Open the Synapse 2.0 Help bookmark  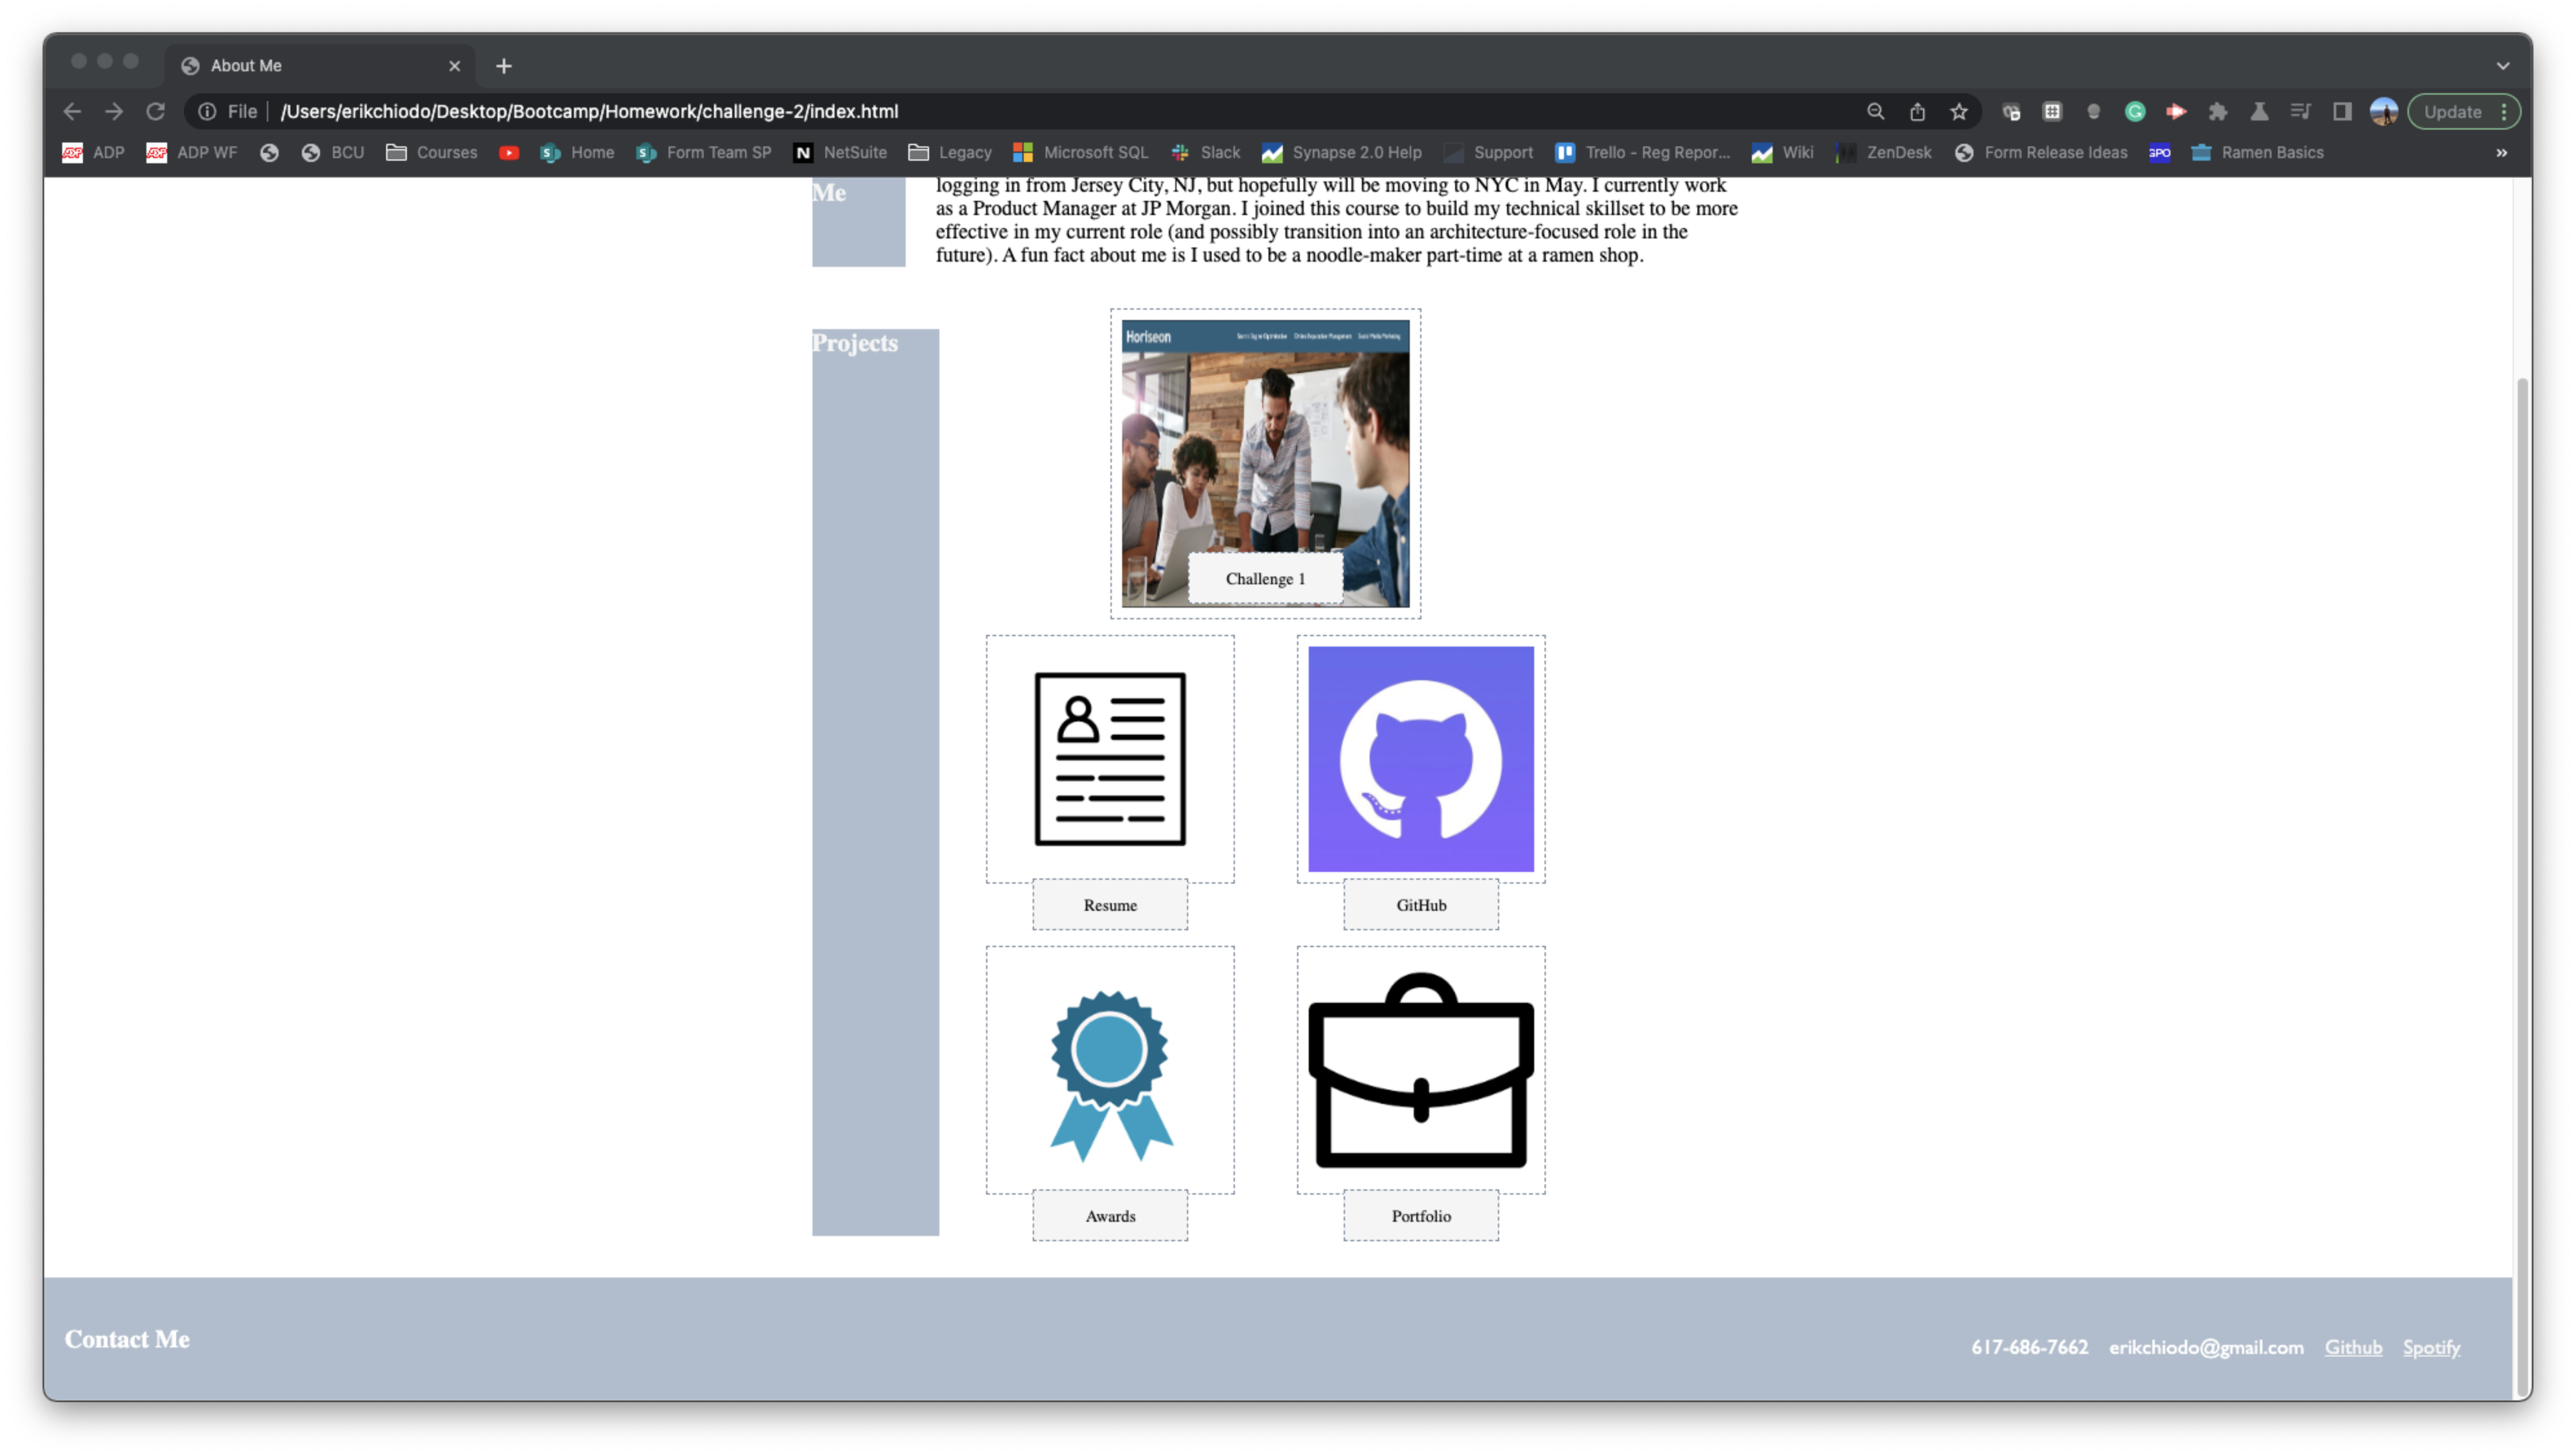[x=1341, y=153]
